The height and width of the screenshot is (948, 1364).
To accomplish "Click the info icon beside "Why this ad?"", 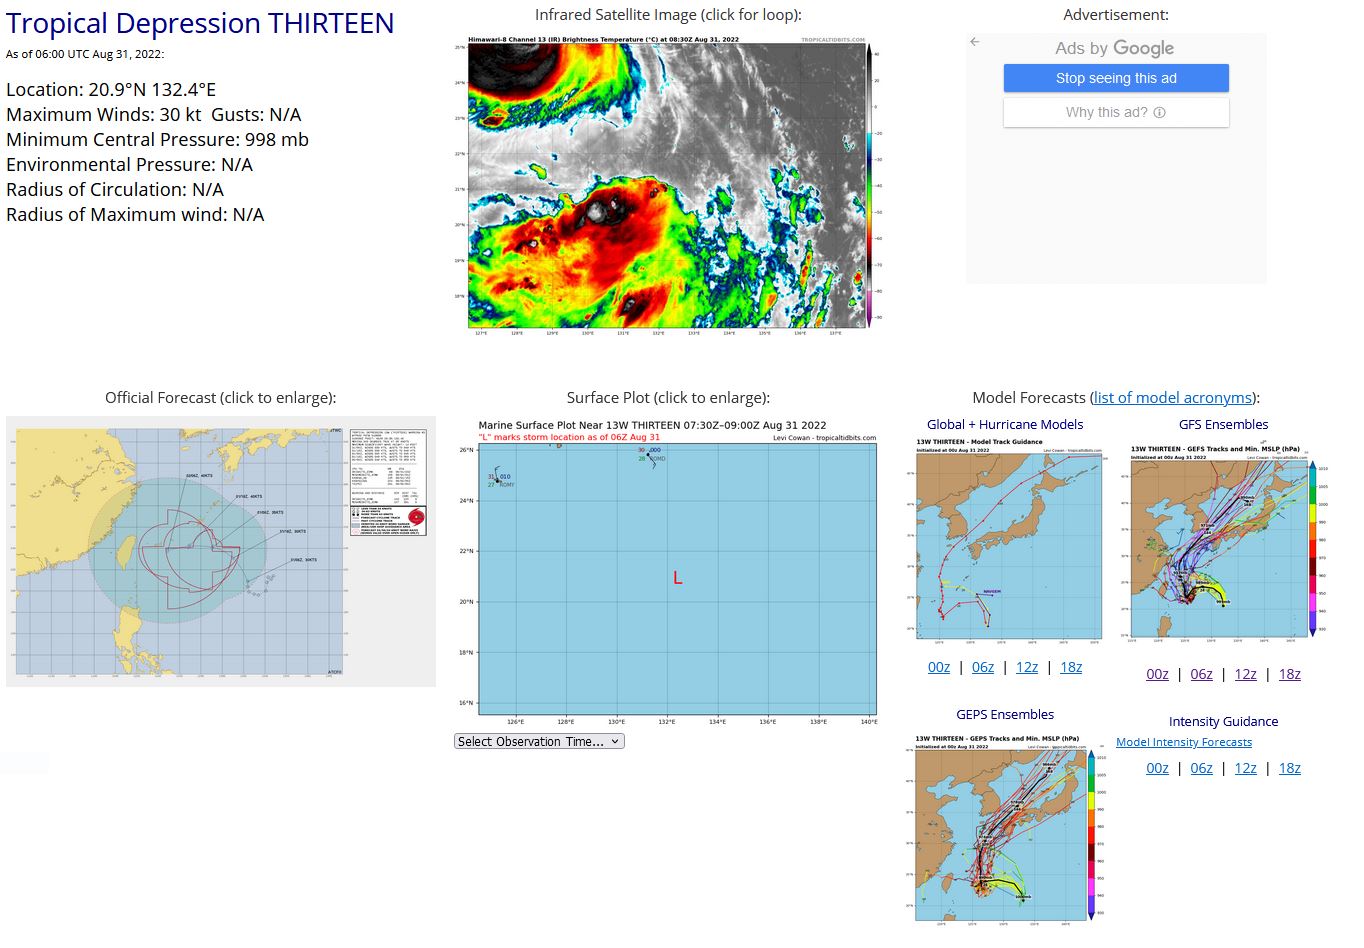I will pos(1159,113).
